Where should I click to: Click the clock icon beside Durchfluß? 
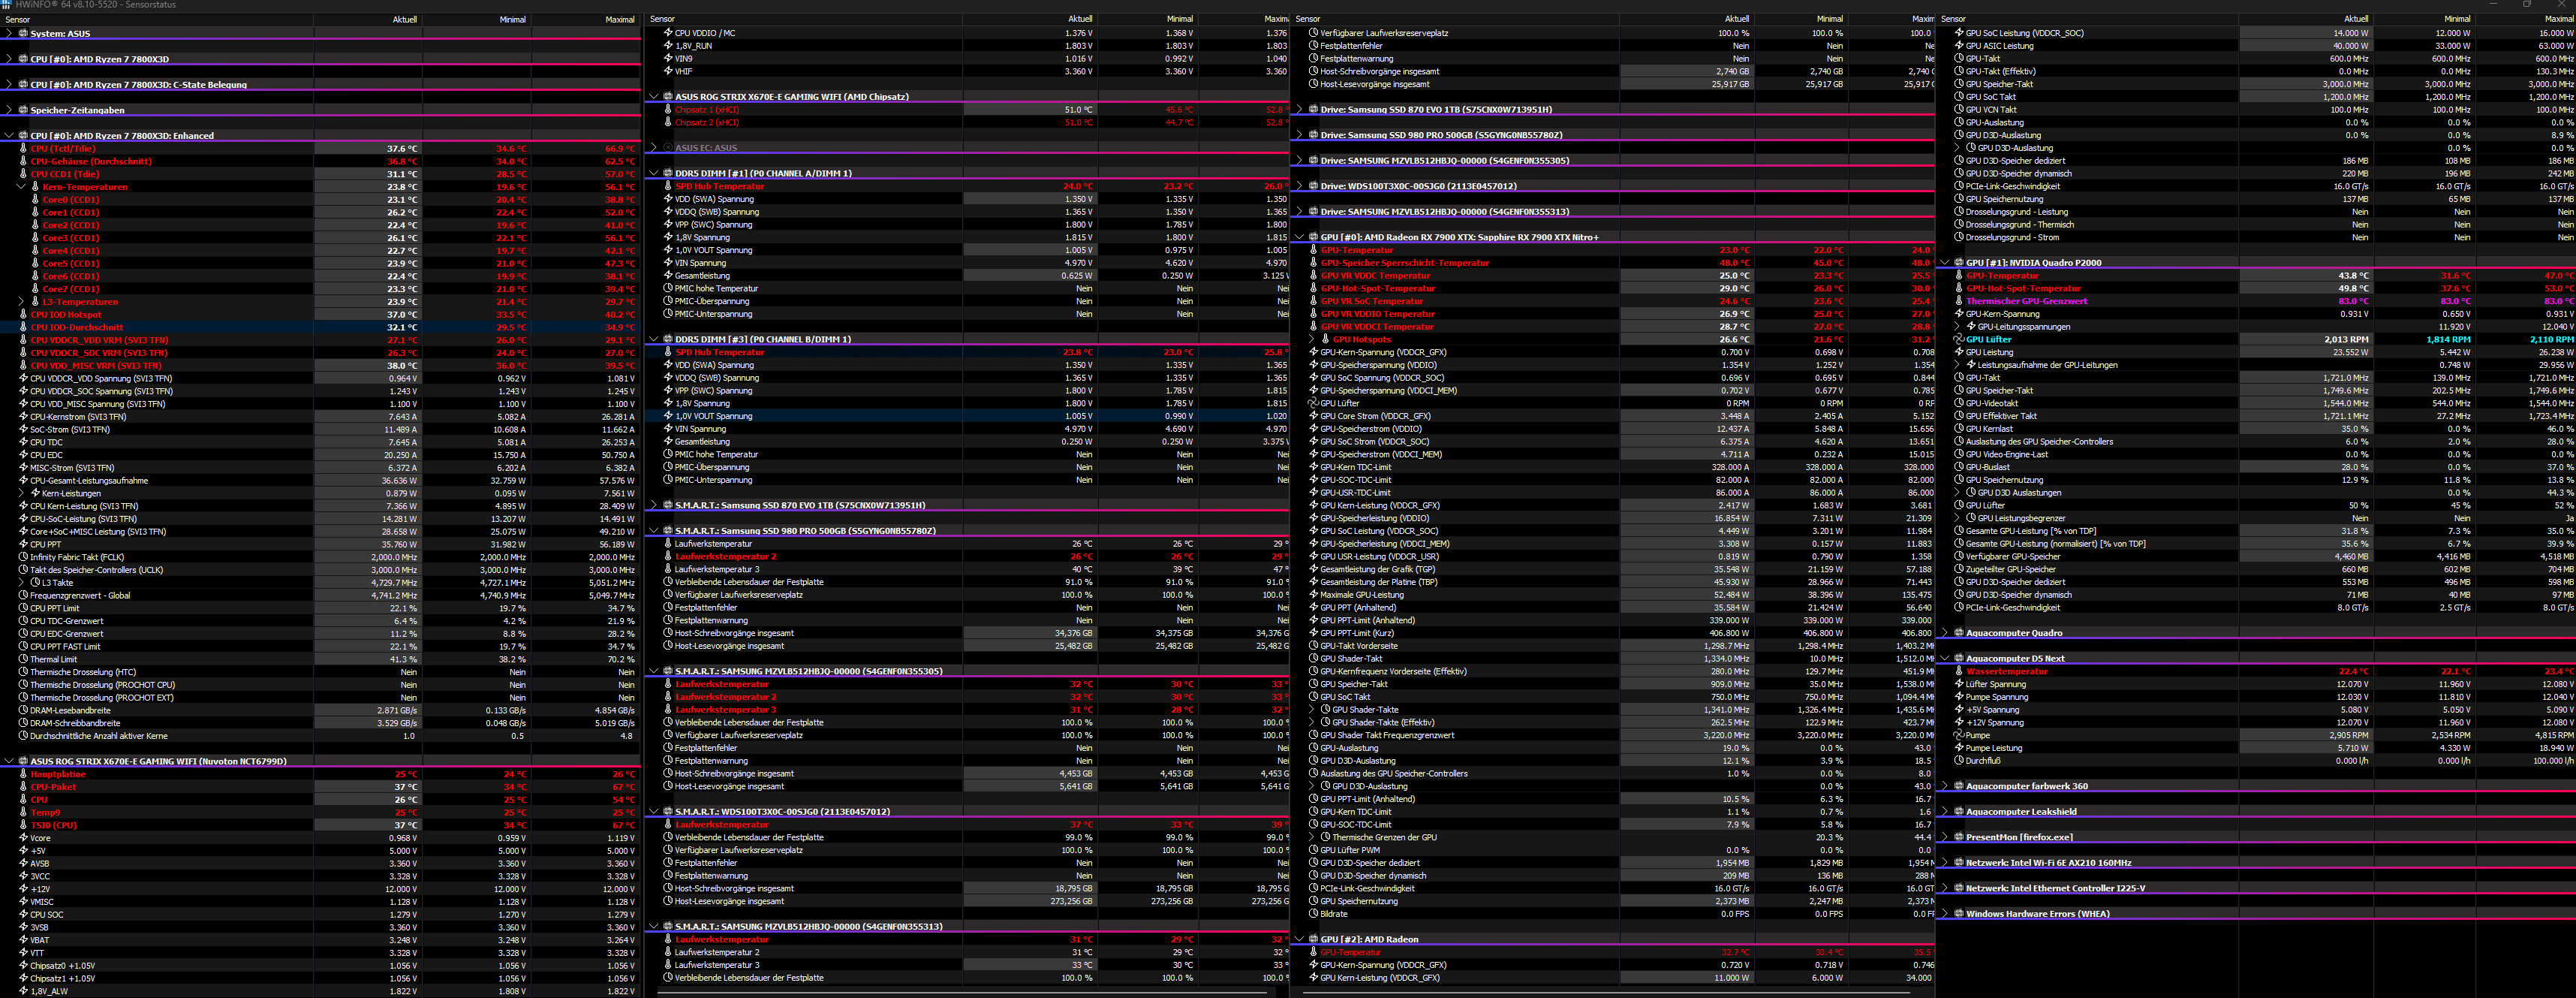(x=1959, y=761)
